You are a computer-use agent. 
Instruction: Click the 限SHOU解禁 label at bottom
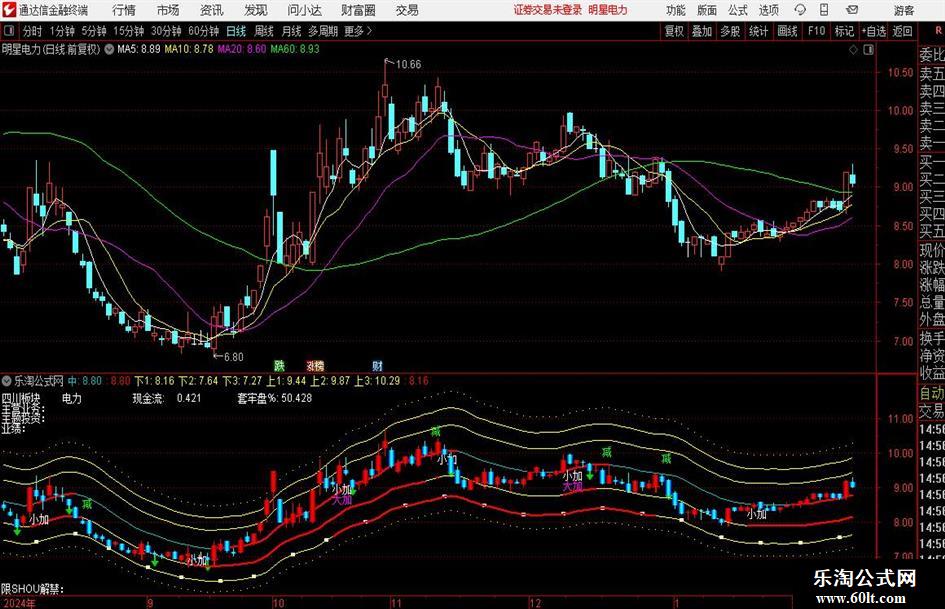[x=33, y=589]
